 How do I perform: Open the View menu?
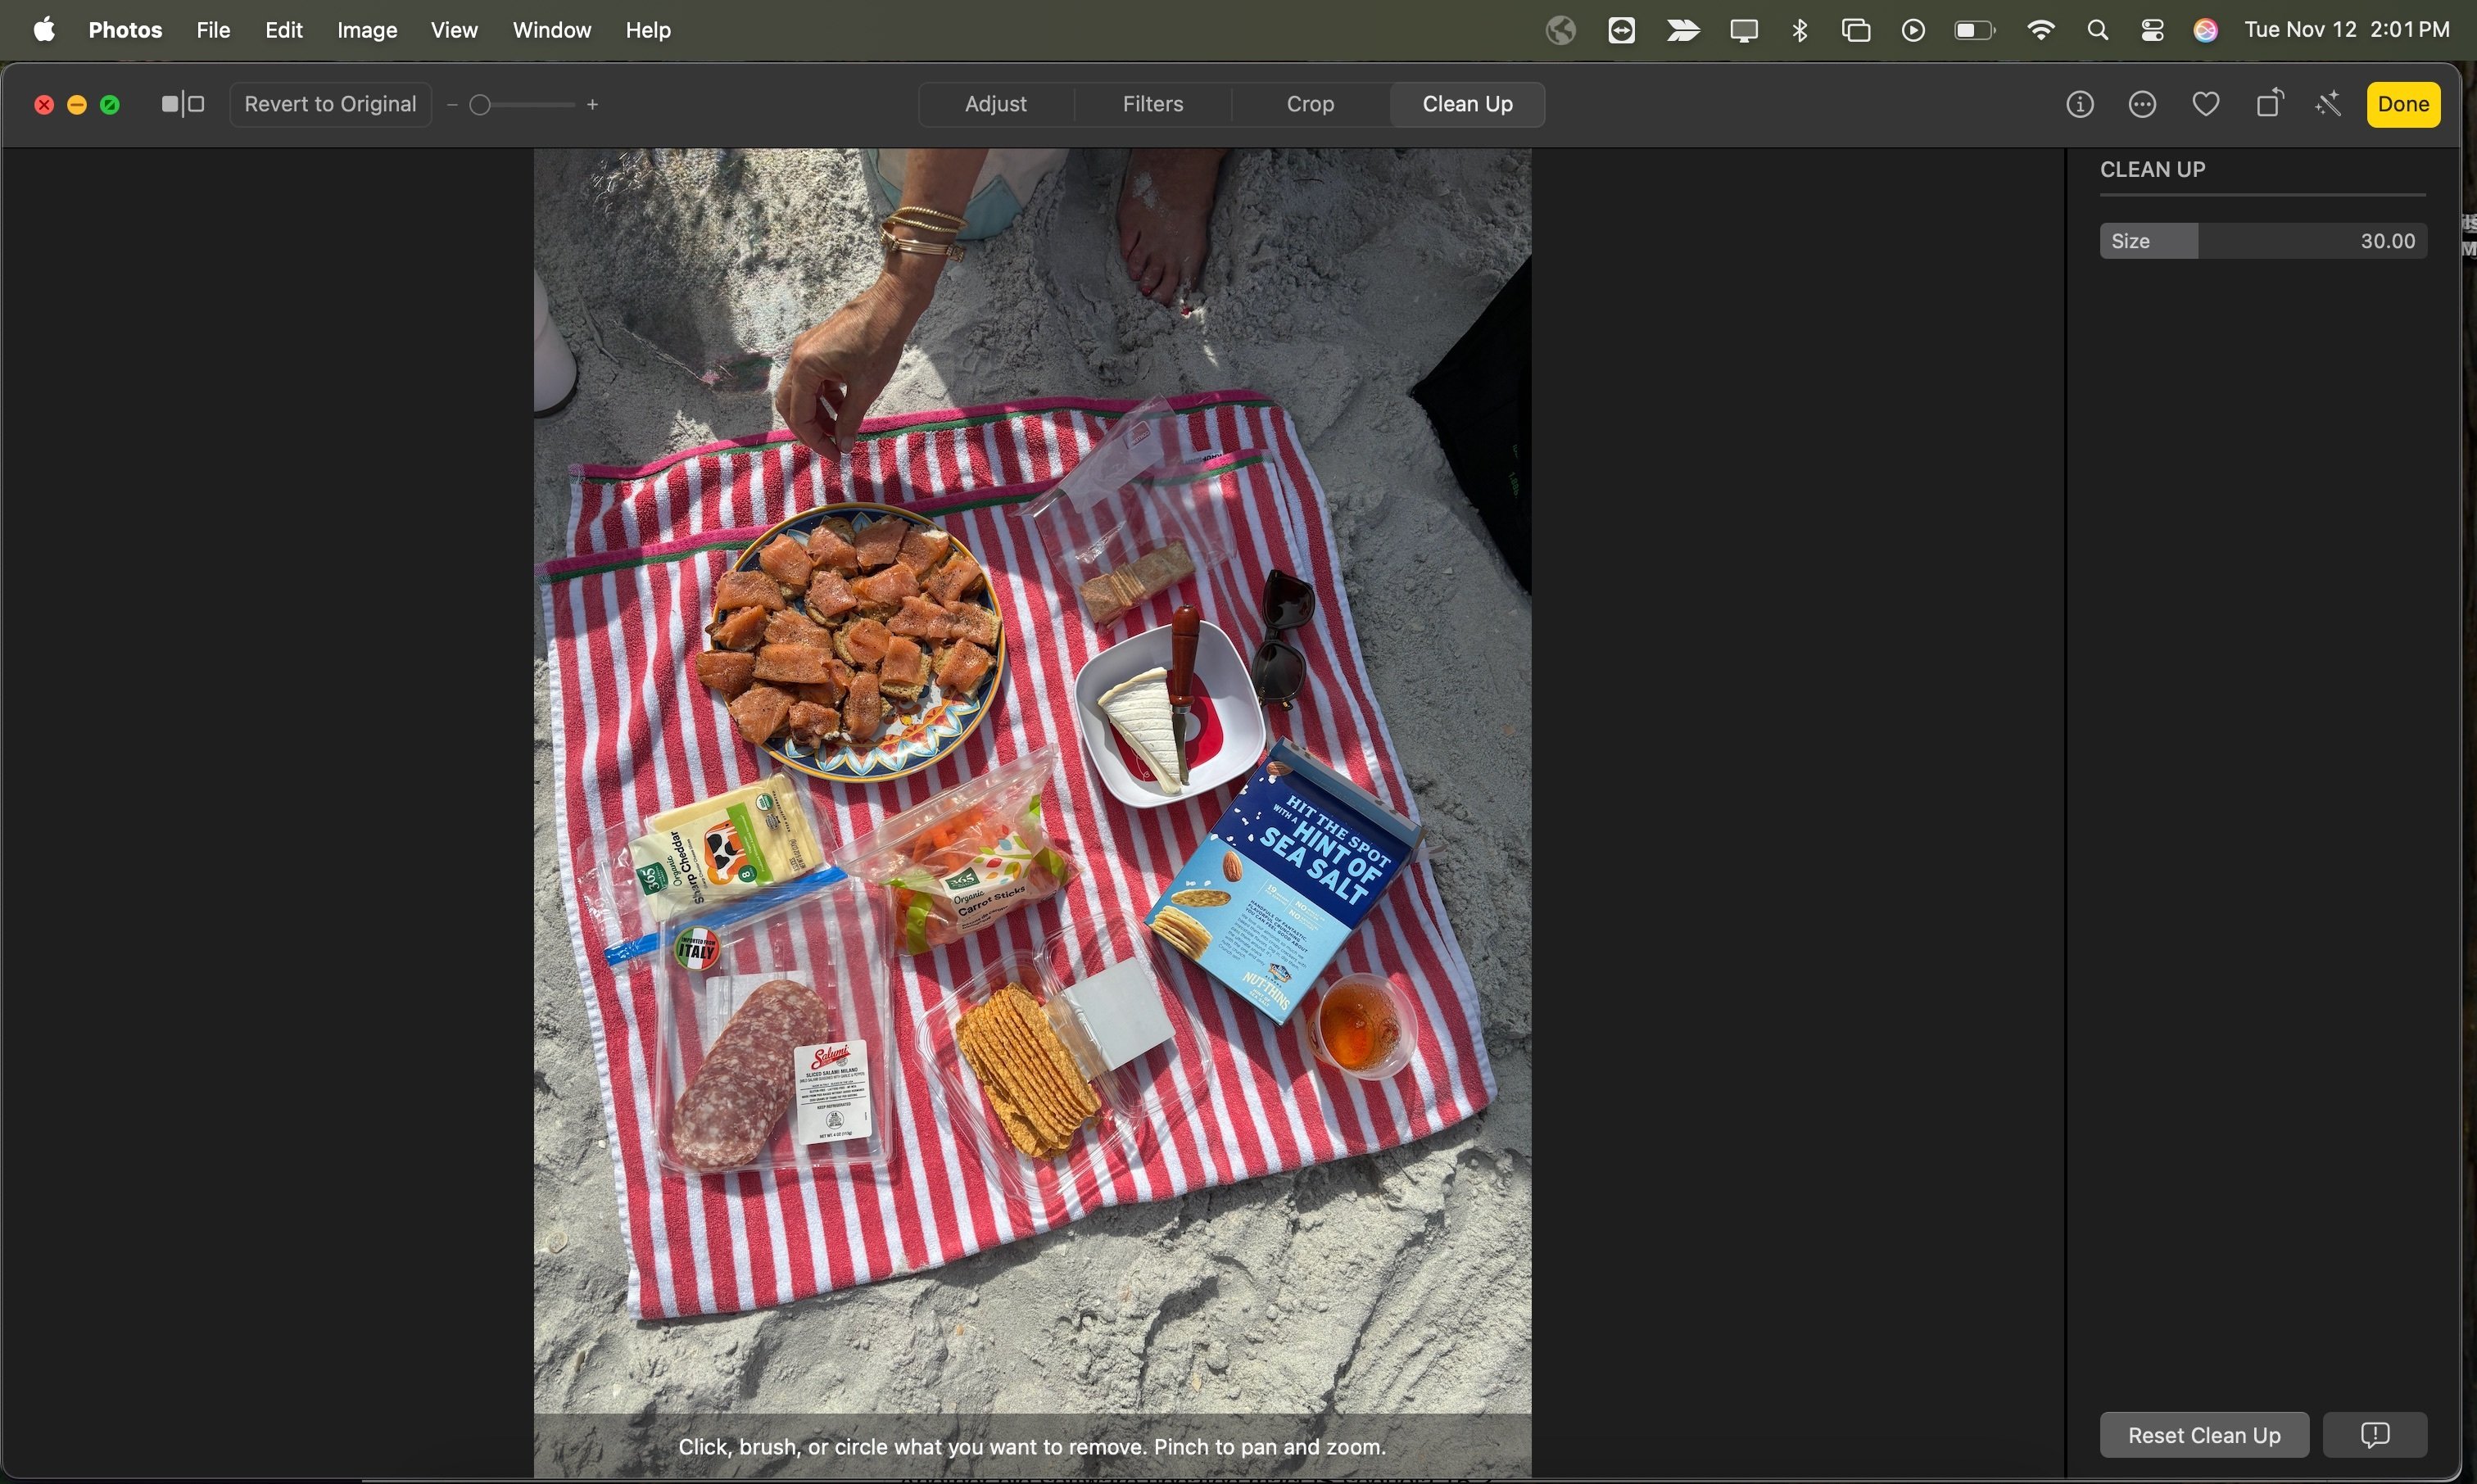tap(454, 31)
